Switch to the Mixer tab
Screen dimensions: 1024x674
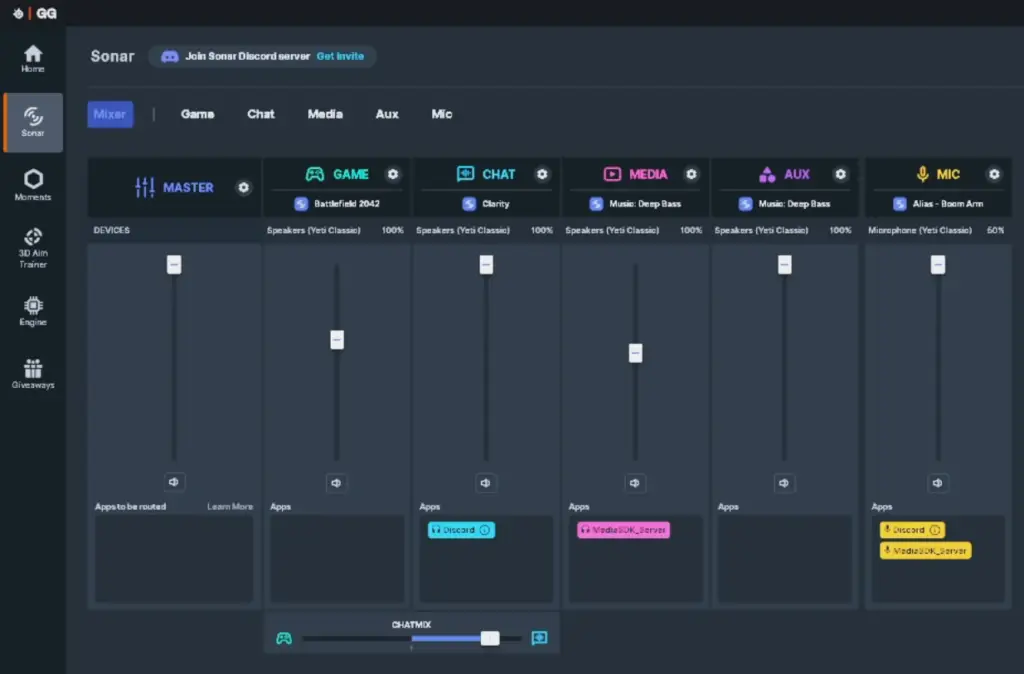pos(110,114)
